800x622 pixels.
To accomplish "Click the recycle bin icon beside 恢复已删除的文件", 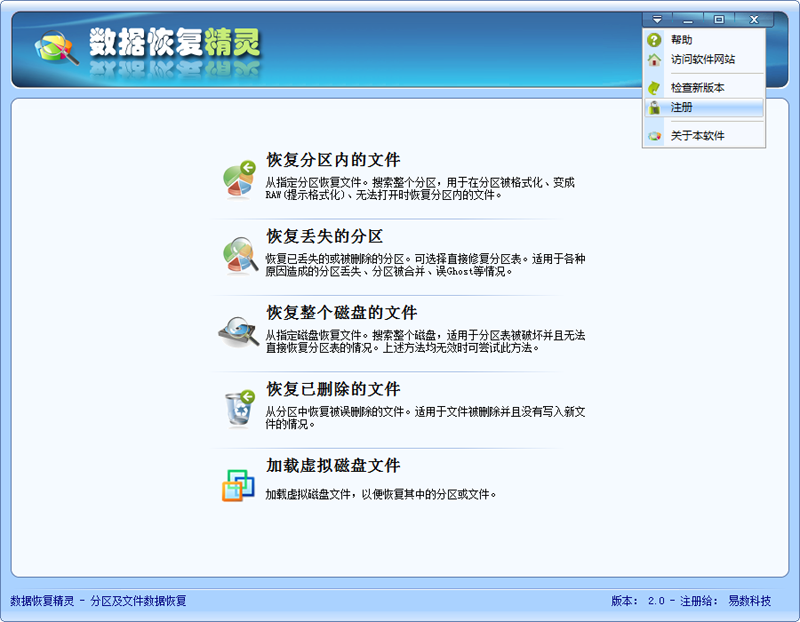I will 240,407.
